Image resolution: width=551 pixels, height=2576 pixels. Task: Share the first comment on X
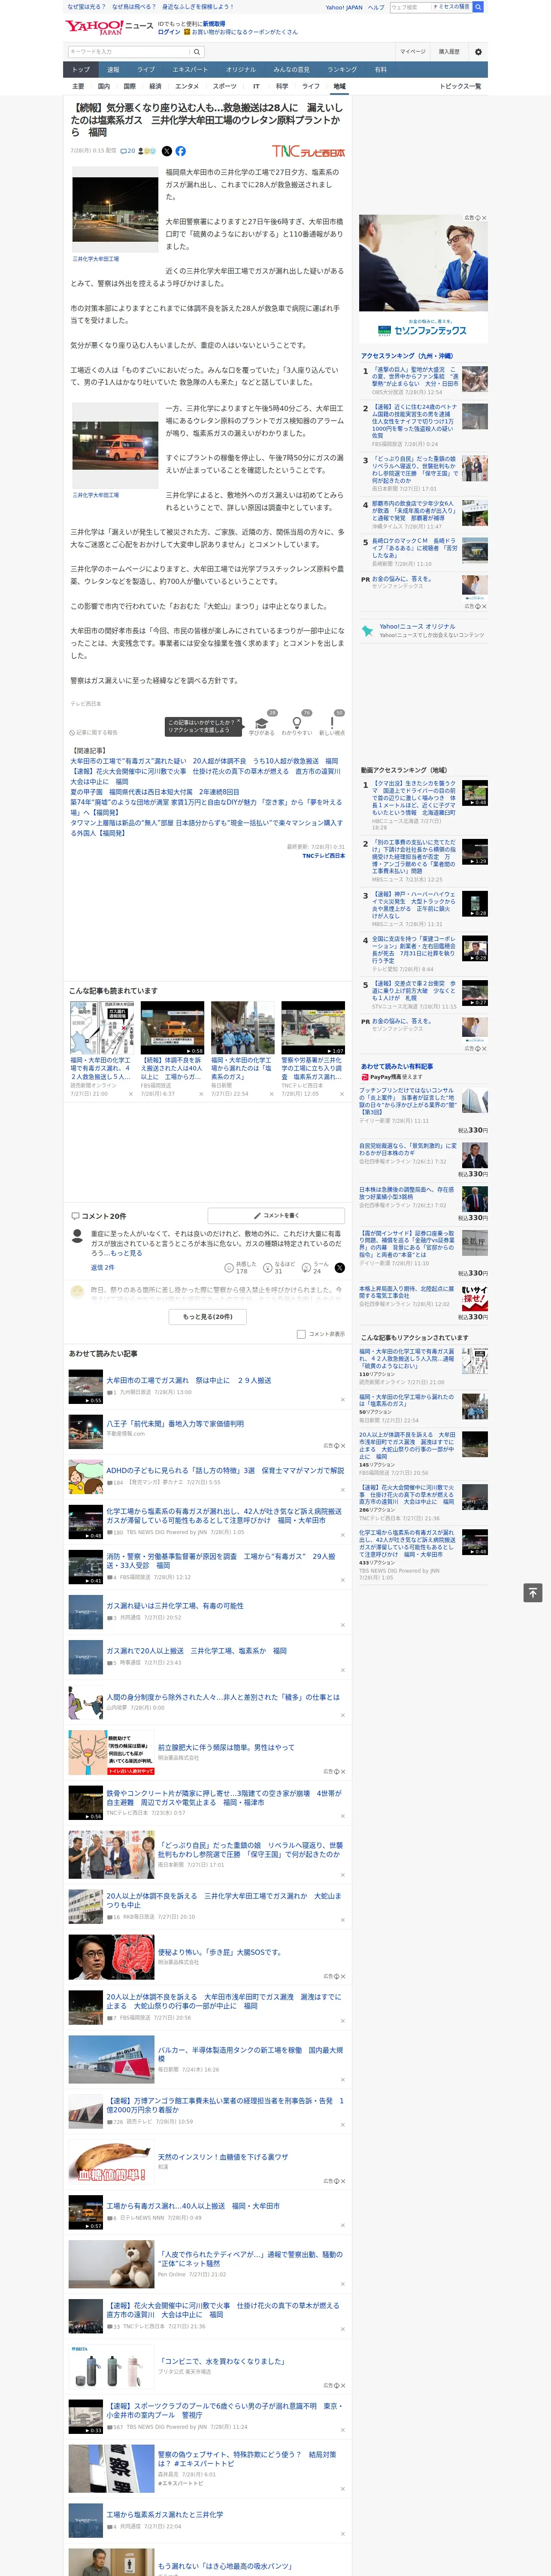pos(339,1267)
